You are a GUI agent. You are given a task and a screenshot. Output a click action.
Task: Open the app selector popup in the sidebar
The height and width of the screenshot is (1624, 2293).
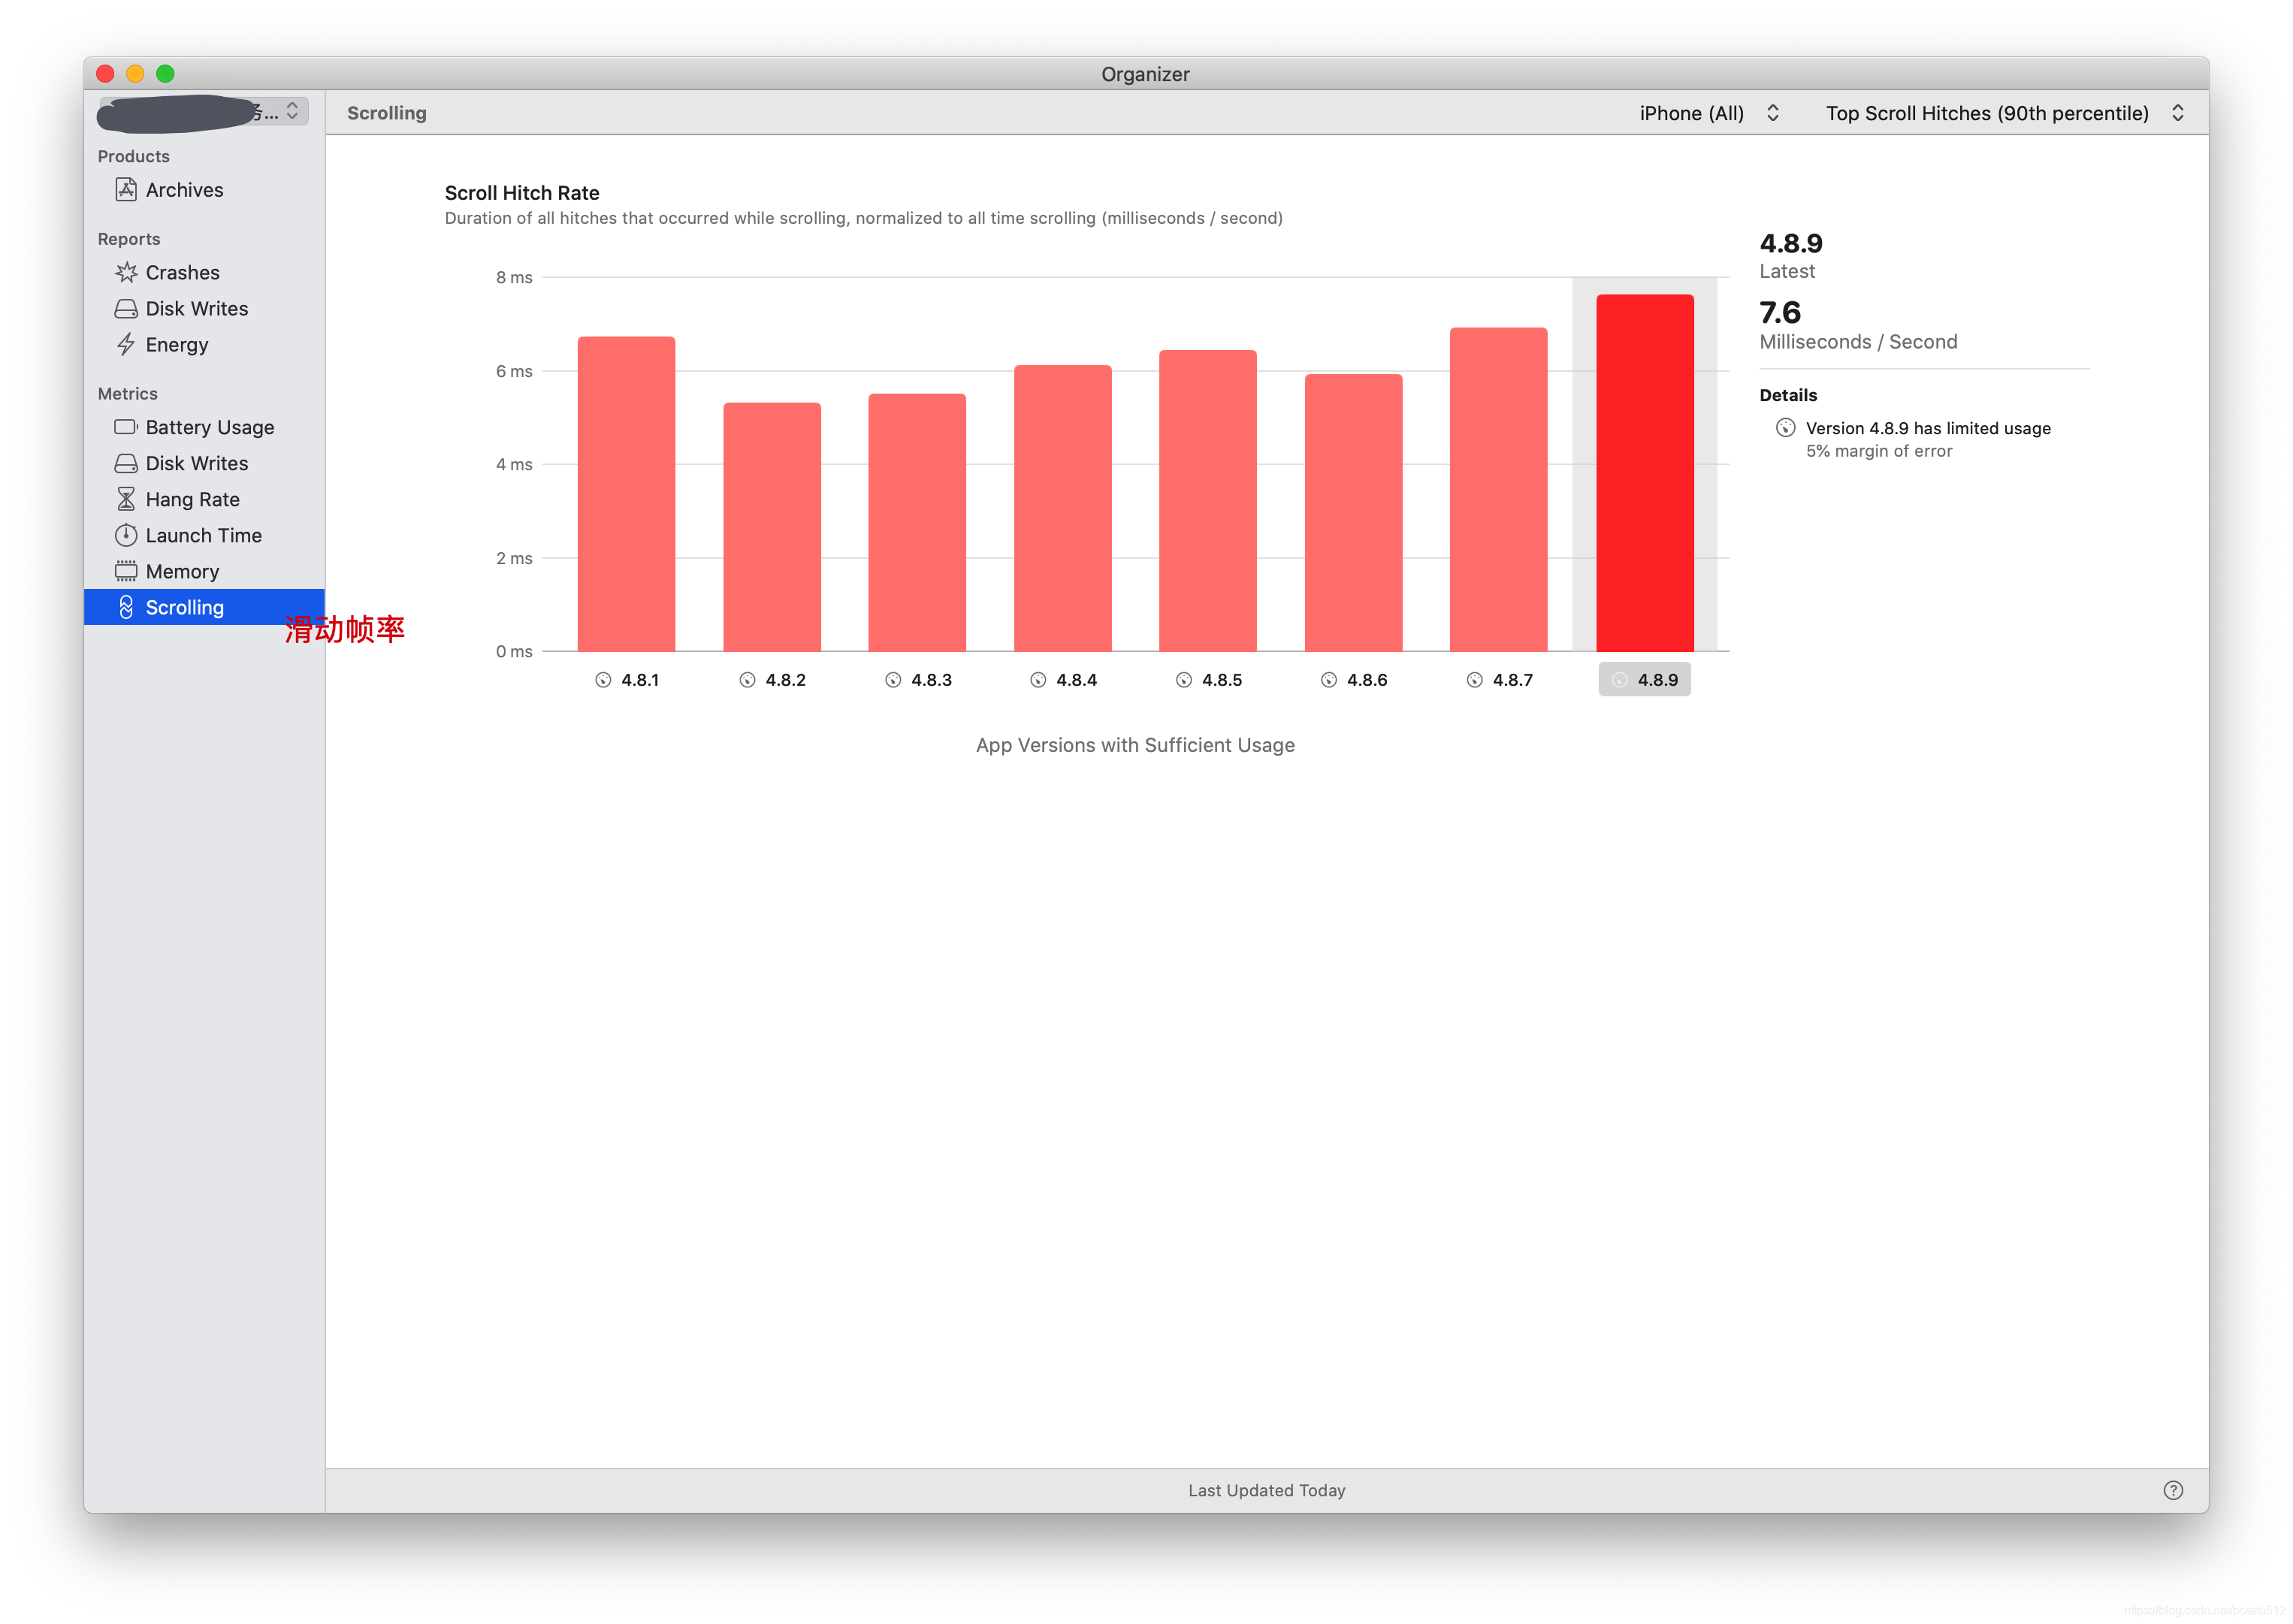pyautogui.click(x=203, y=111)
